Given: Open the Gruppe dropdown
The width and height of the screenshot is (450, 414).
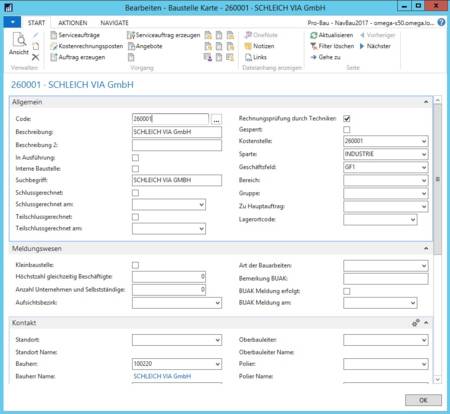Looking at the screenshot, I should pos(424,193).
